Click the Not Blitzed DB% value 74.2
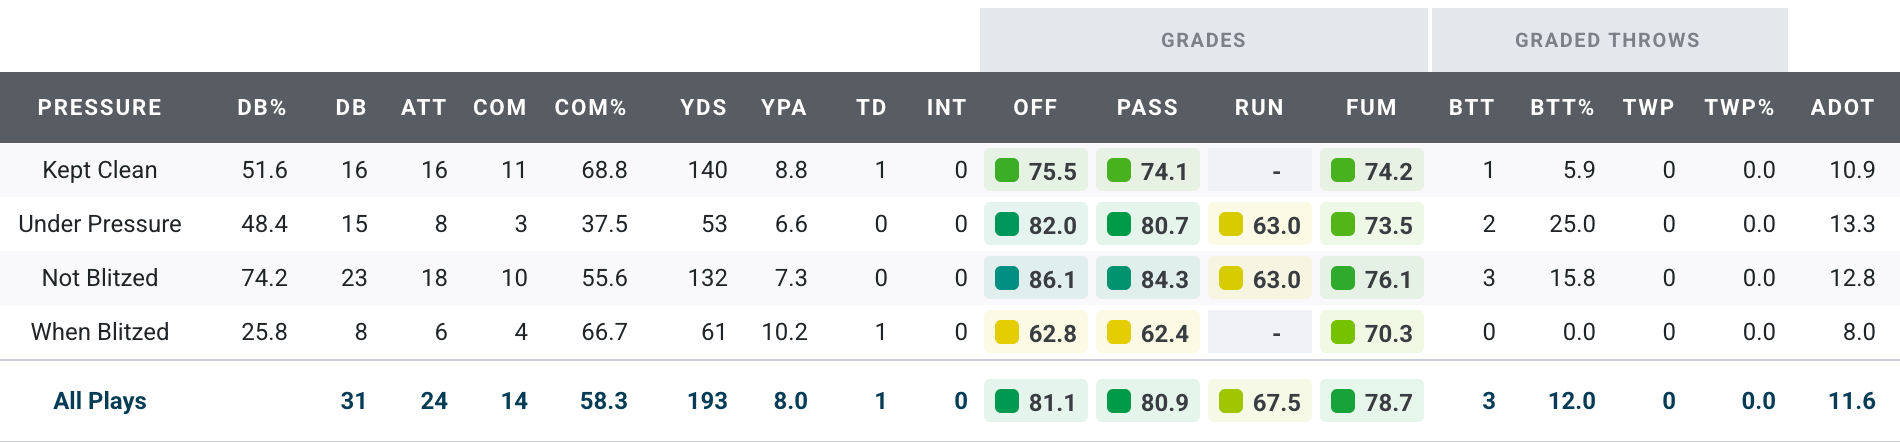This screenshot has height=442, width=1900. point(264,278)
